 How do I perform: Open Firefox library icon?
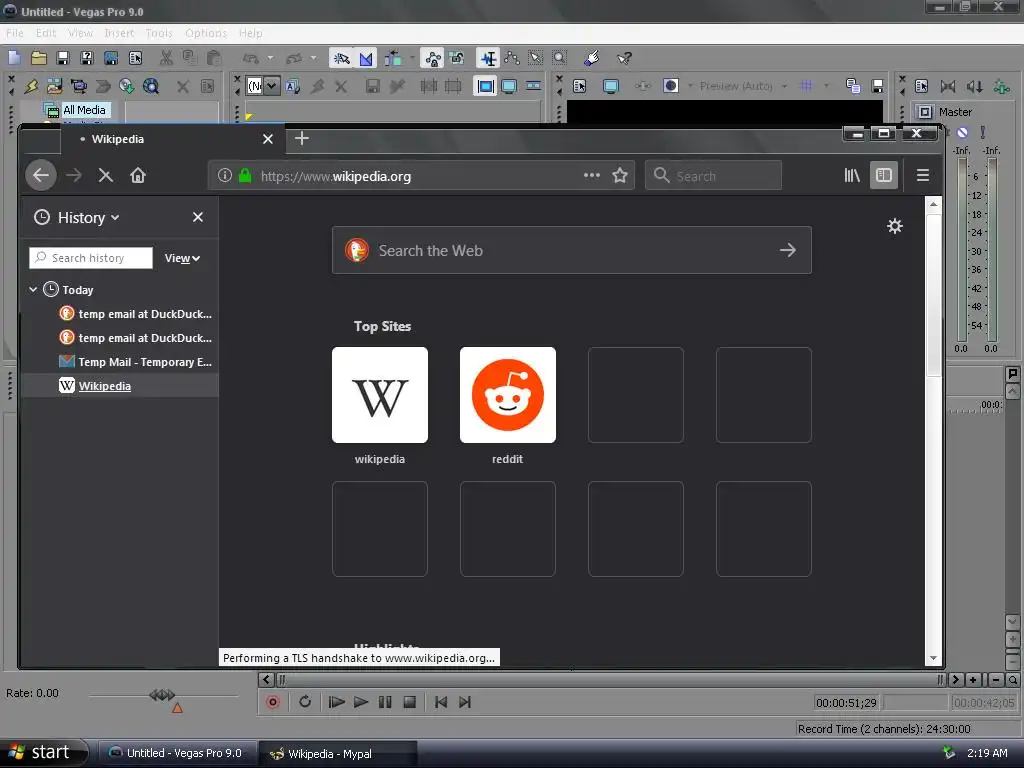click(x=852, y=176)
